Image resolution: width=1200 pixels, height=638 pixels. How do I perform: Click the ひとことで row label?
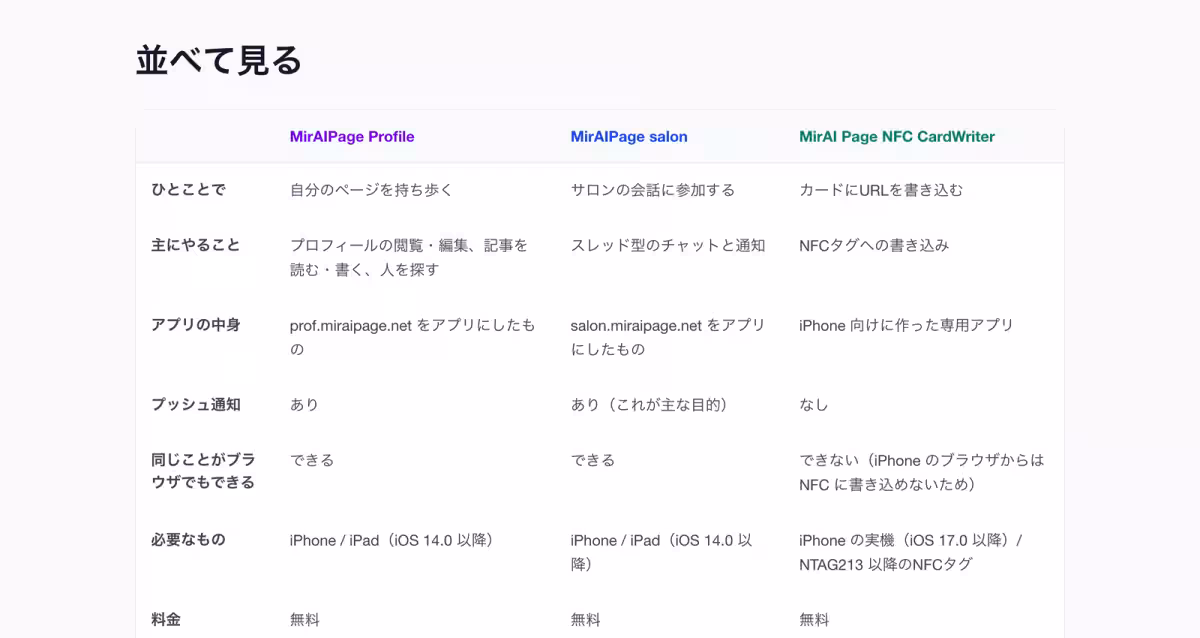pyautogui.click(x=188, y=190)
